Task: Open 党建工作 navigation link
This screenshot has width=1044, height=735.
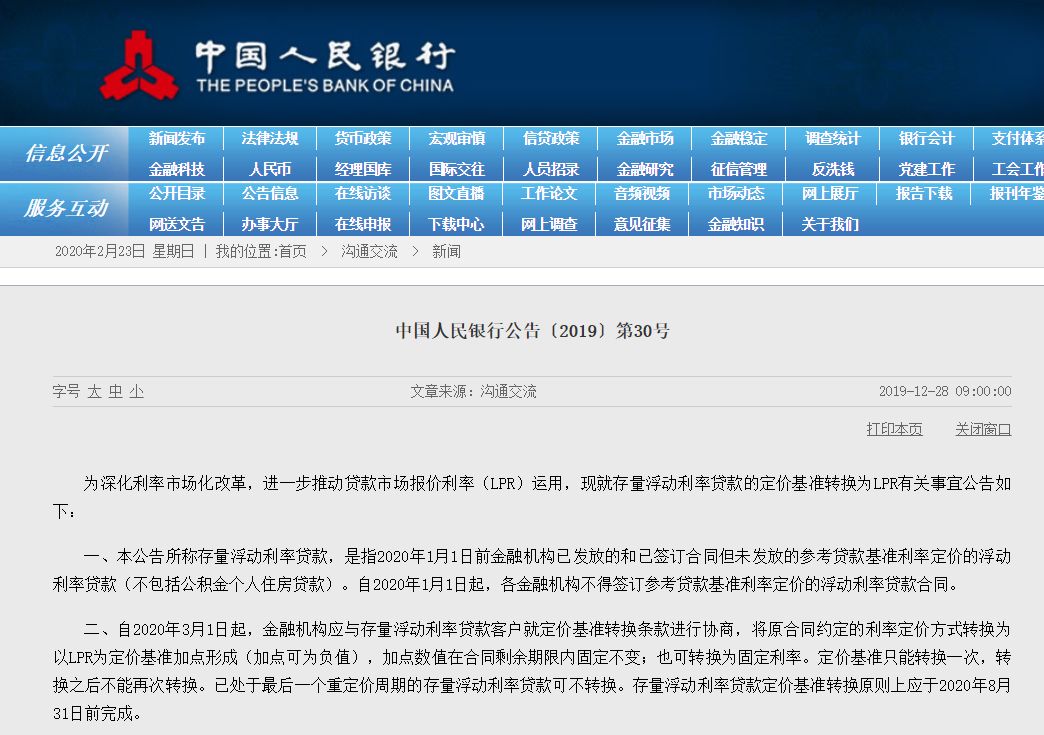Action: 926,169
